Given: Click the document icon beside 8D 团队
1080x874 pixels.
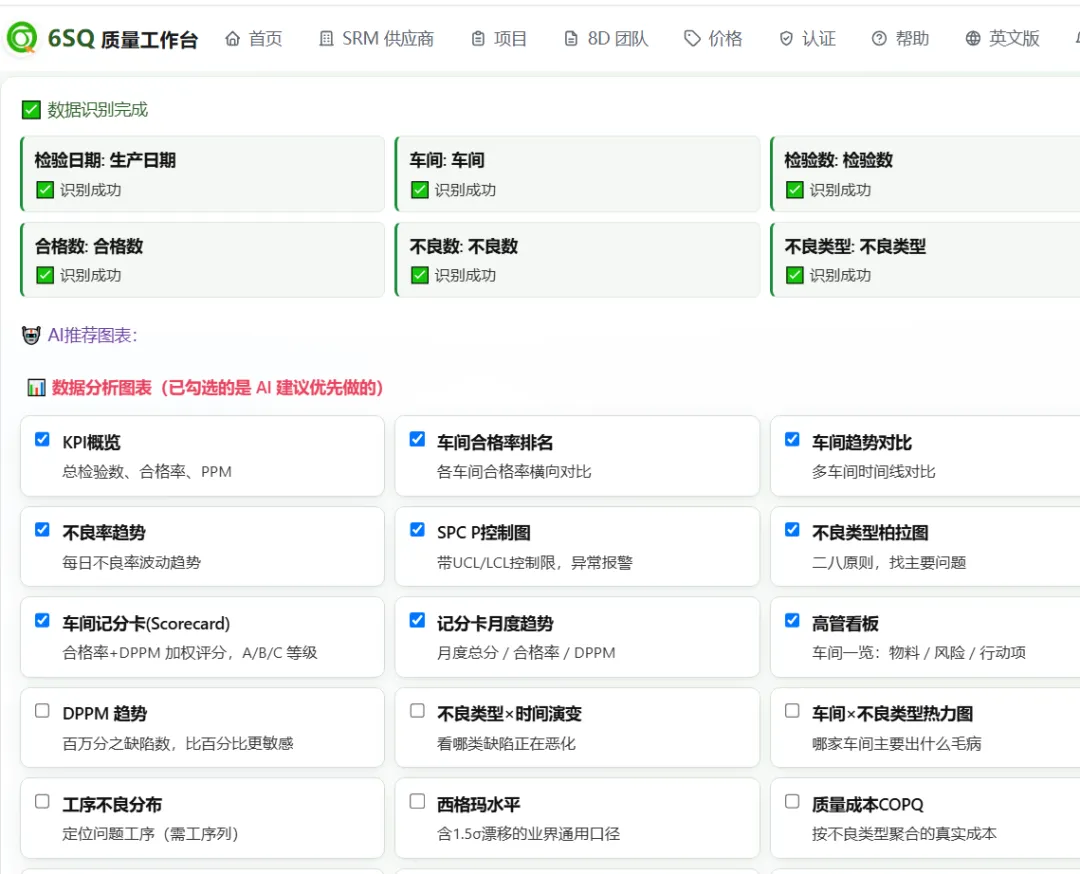Looking at the screenshot, I should click(x=571, y=39).
